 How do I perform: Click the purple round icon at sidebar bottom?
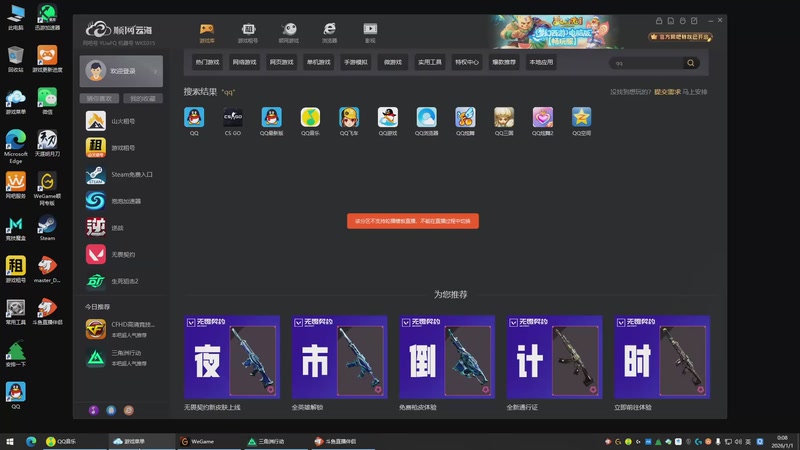tap(93, 410)
